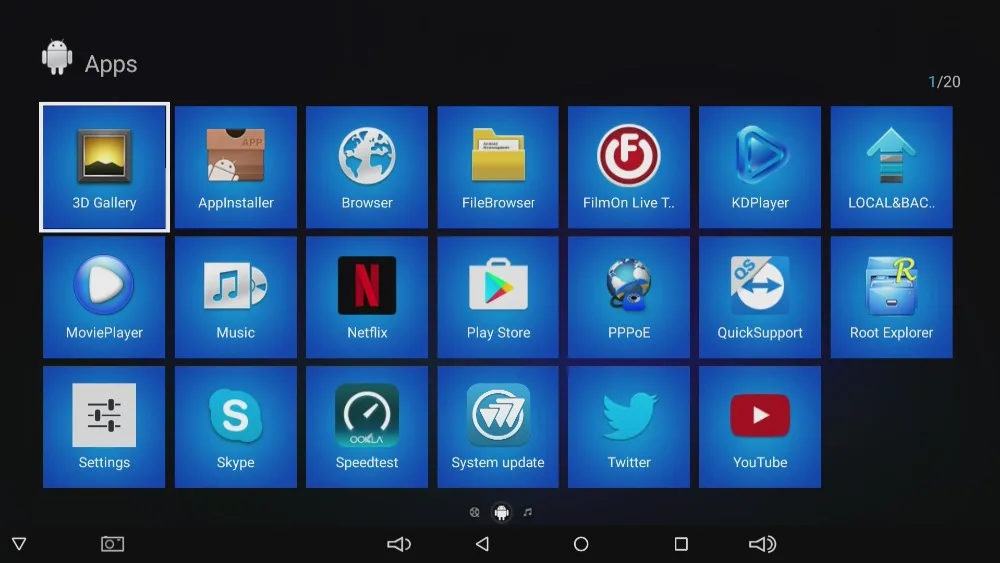
Task: Select the Android apps page indicator
Action: (x=502, y=512)
